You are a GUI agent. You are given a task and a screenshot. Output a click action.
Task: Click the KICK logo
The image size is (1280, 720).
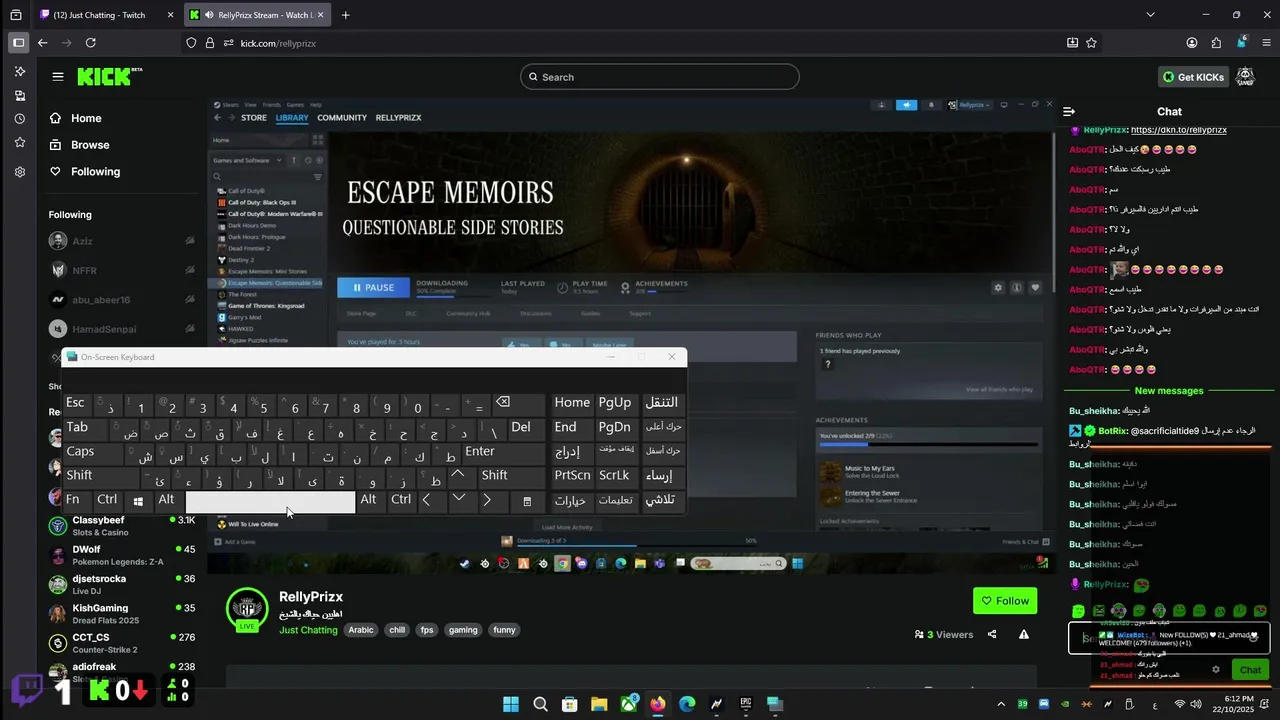pyautogui.click(x=109, y=76)
